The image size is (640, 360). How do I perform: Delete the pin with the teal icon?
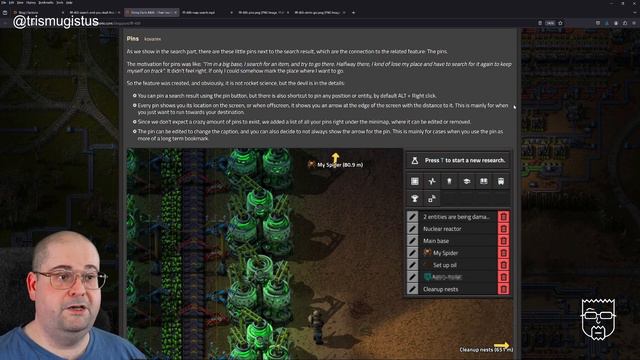[504, 277]
